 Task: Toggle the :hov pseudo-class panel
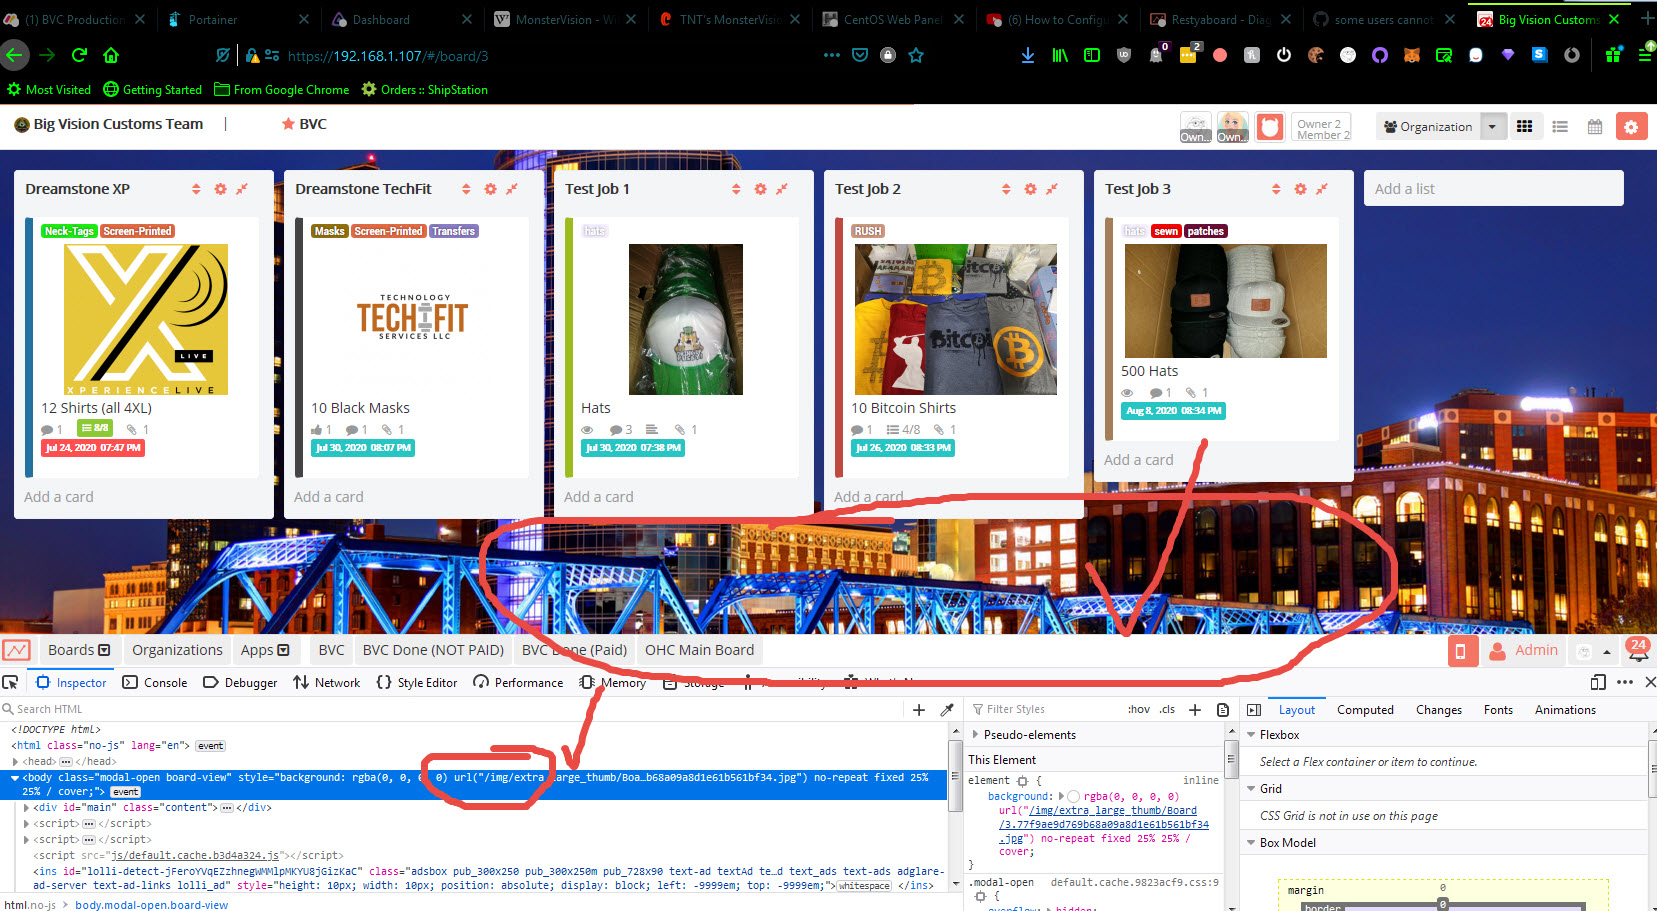1139,709
